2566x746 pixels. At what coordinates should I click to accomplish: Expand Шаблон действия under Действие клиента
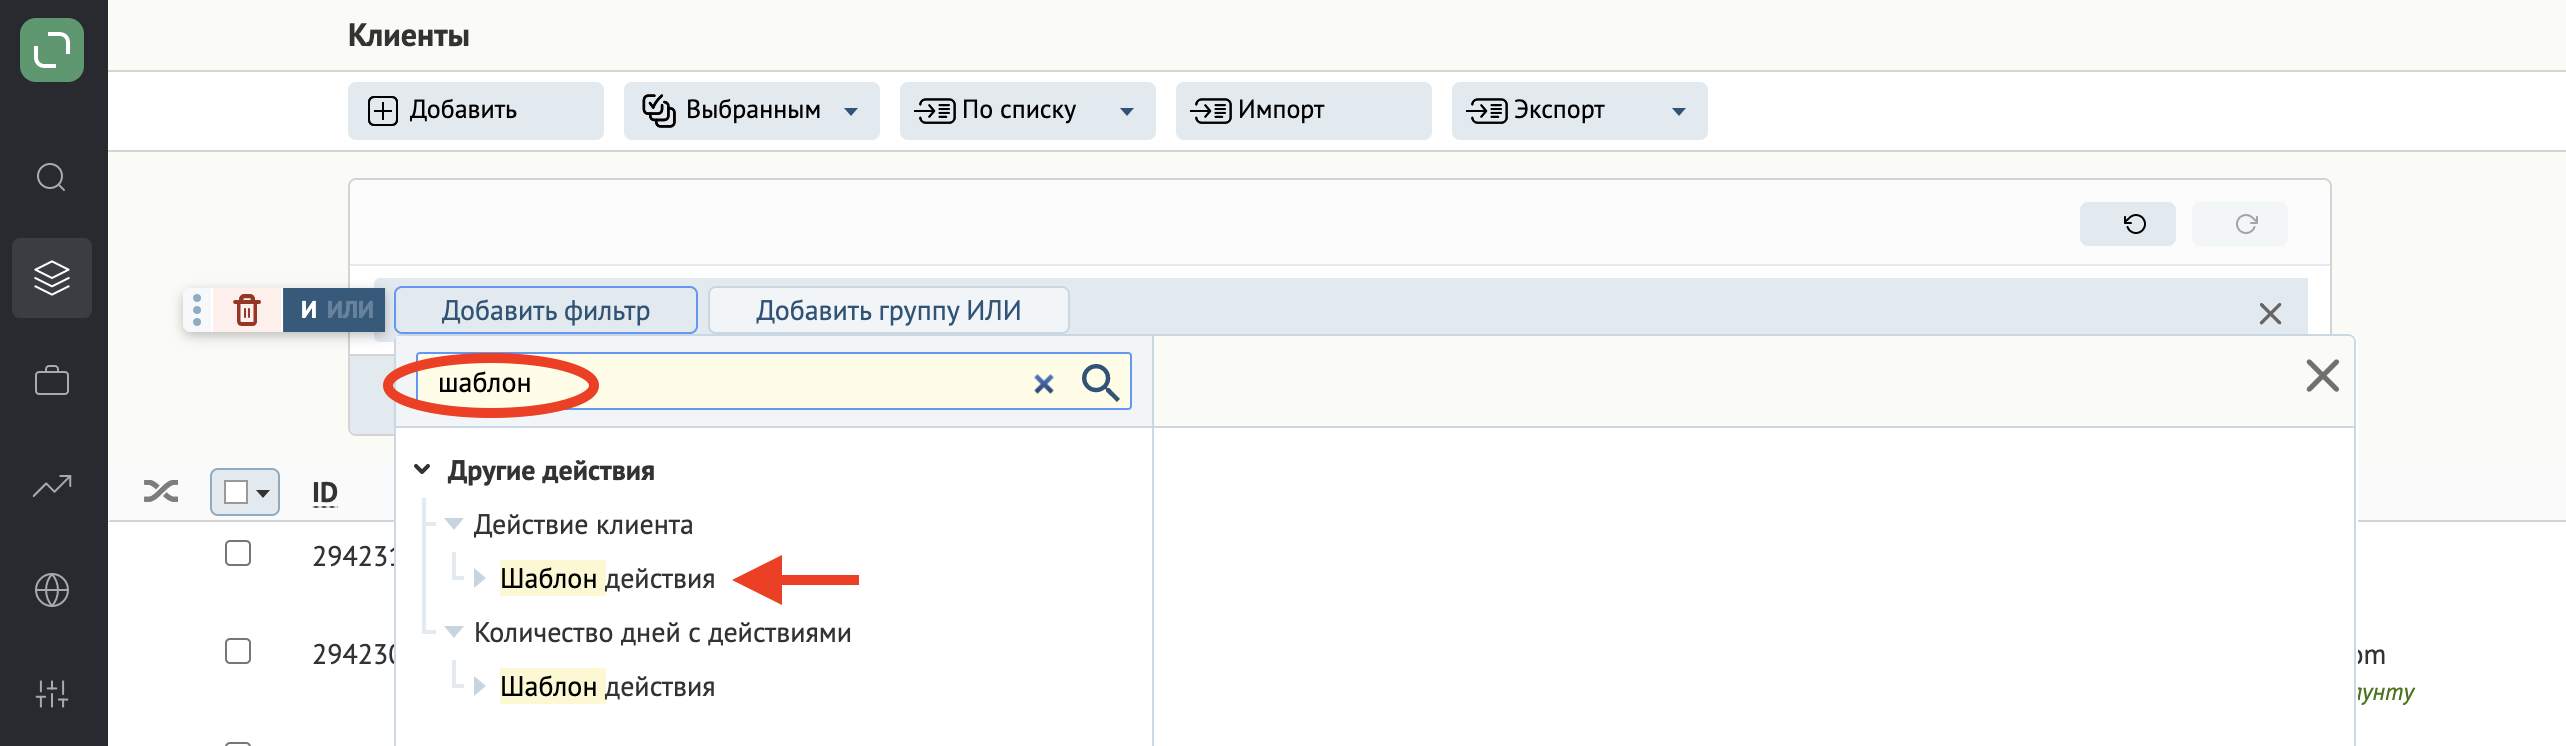480,579
